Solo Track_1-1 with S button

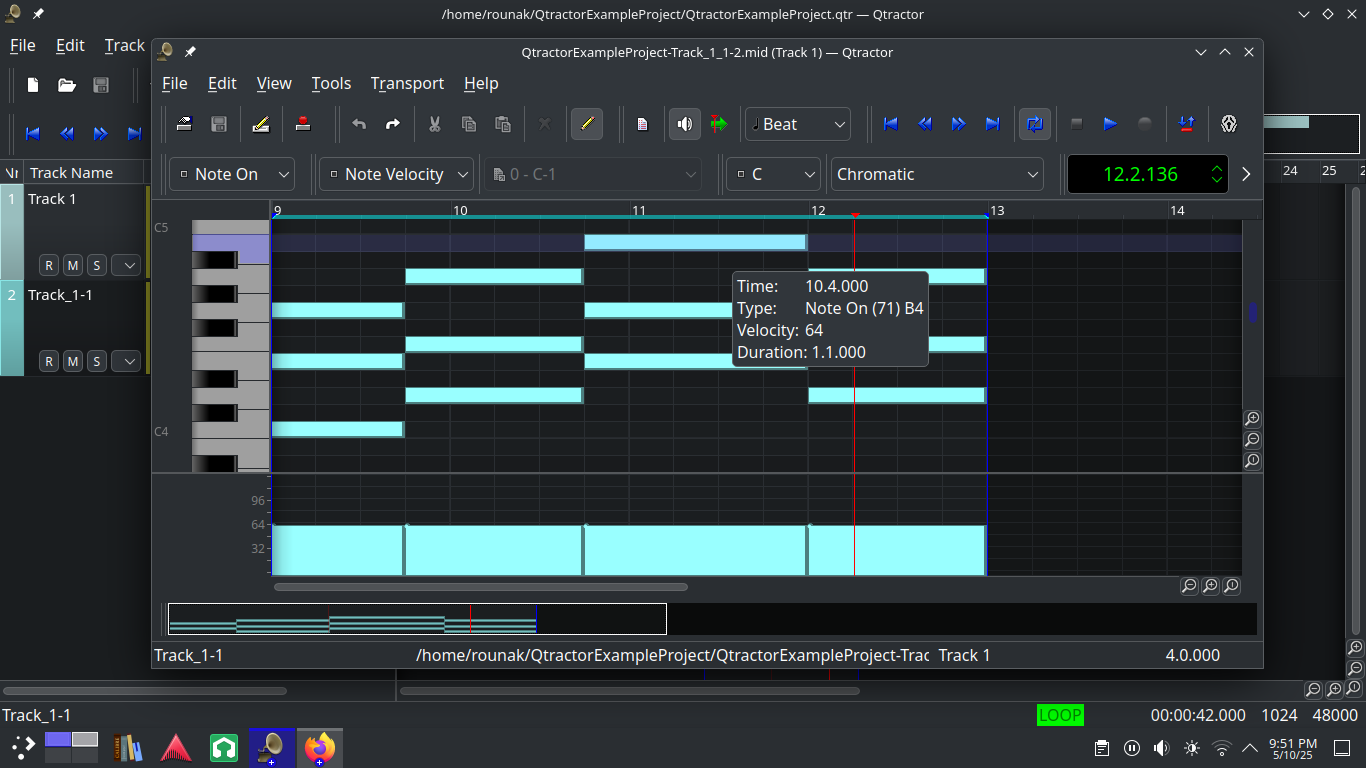(96, 361)
